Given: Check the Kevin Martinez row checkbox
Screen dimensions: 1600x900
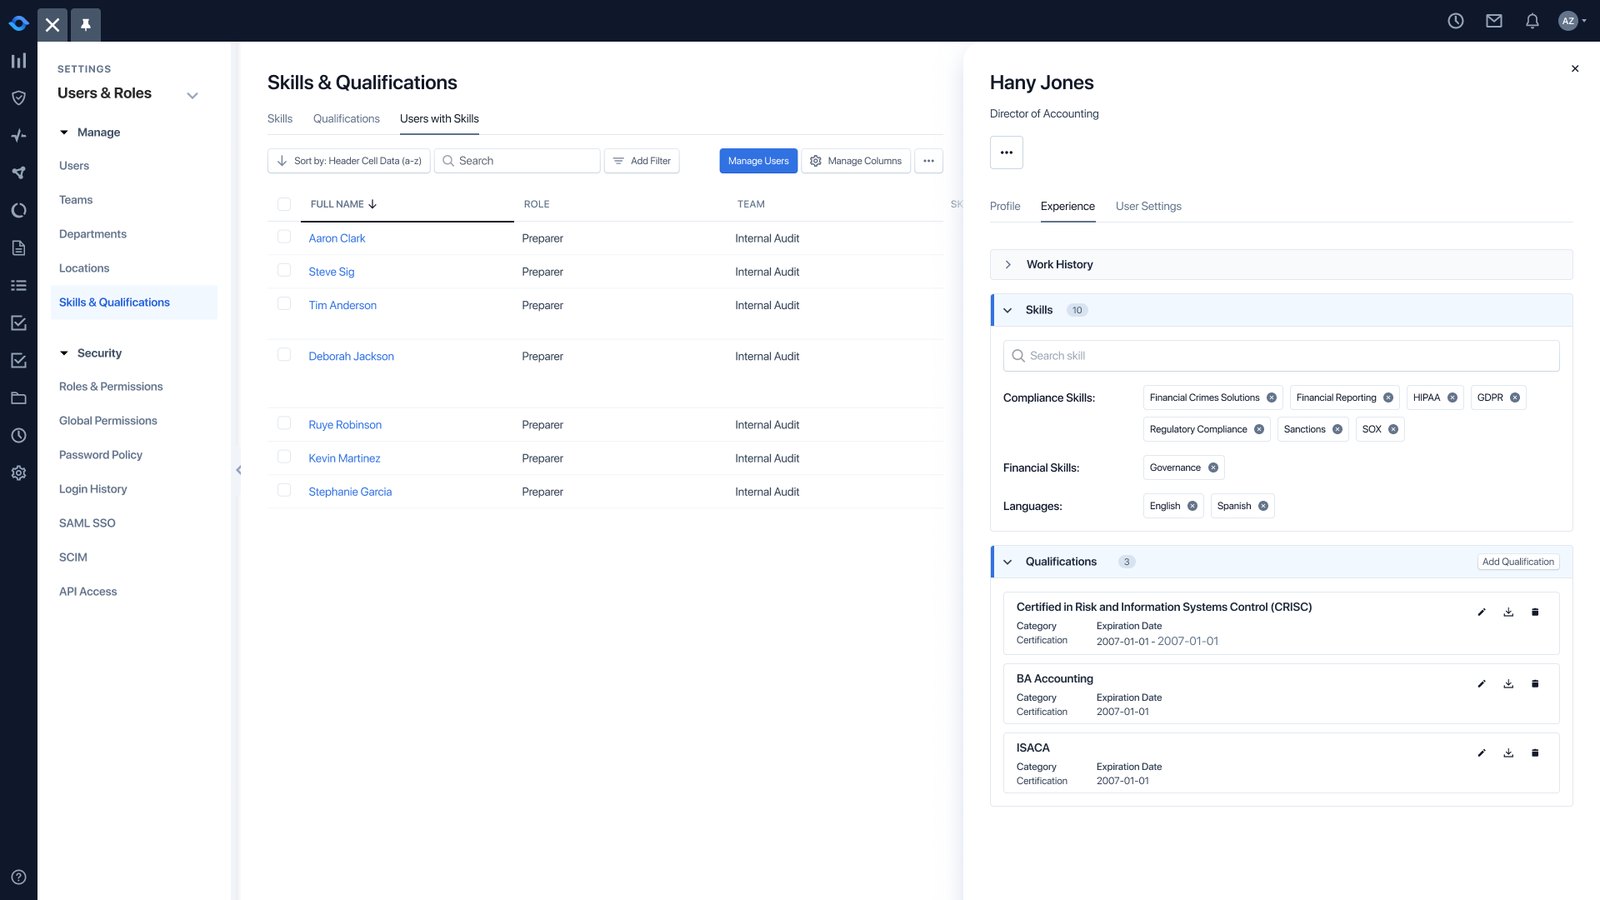Looking at the screenshot, I should [x=284, y=457].
